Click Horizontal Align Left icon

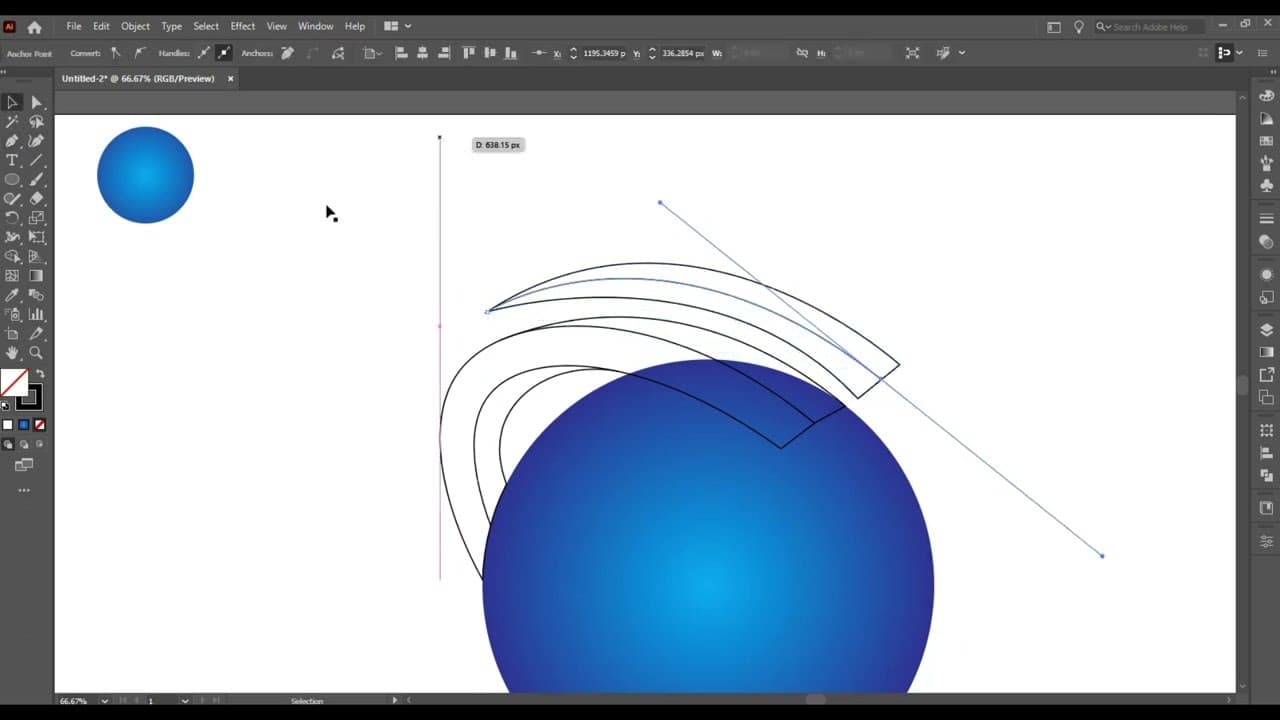pyautogui.click(x=401, y=53)
